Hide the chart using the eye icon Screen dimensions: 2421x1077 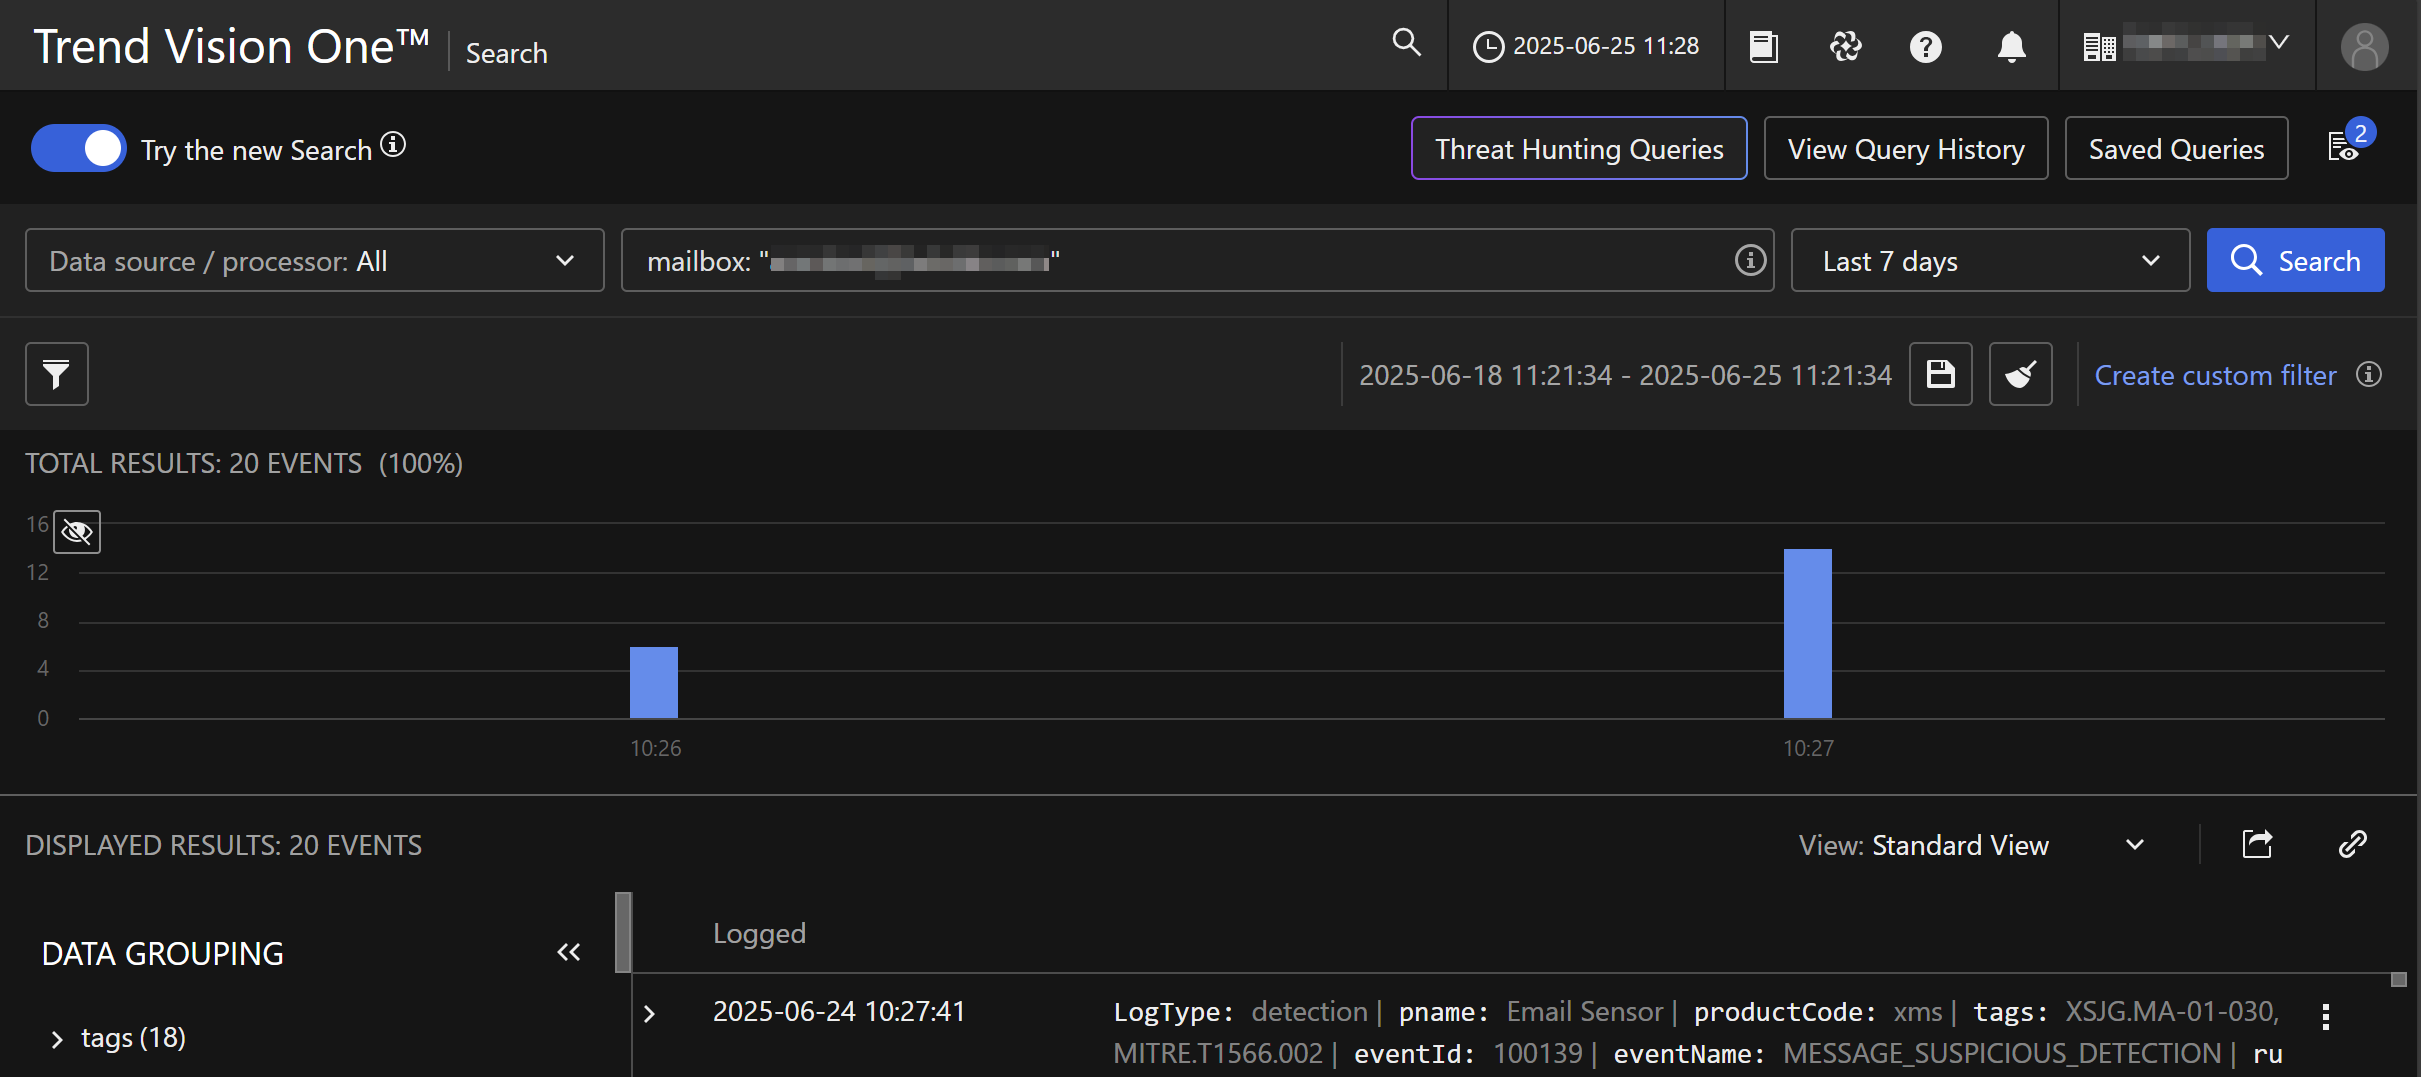point(77,532)
